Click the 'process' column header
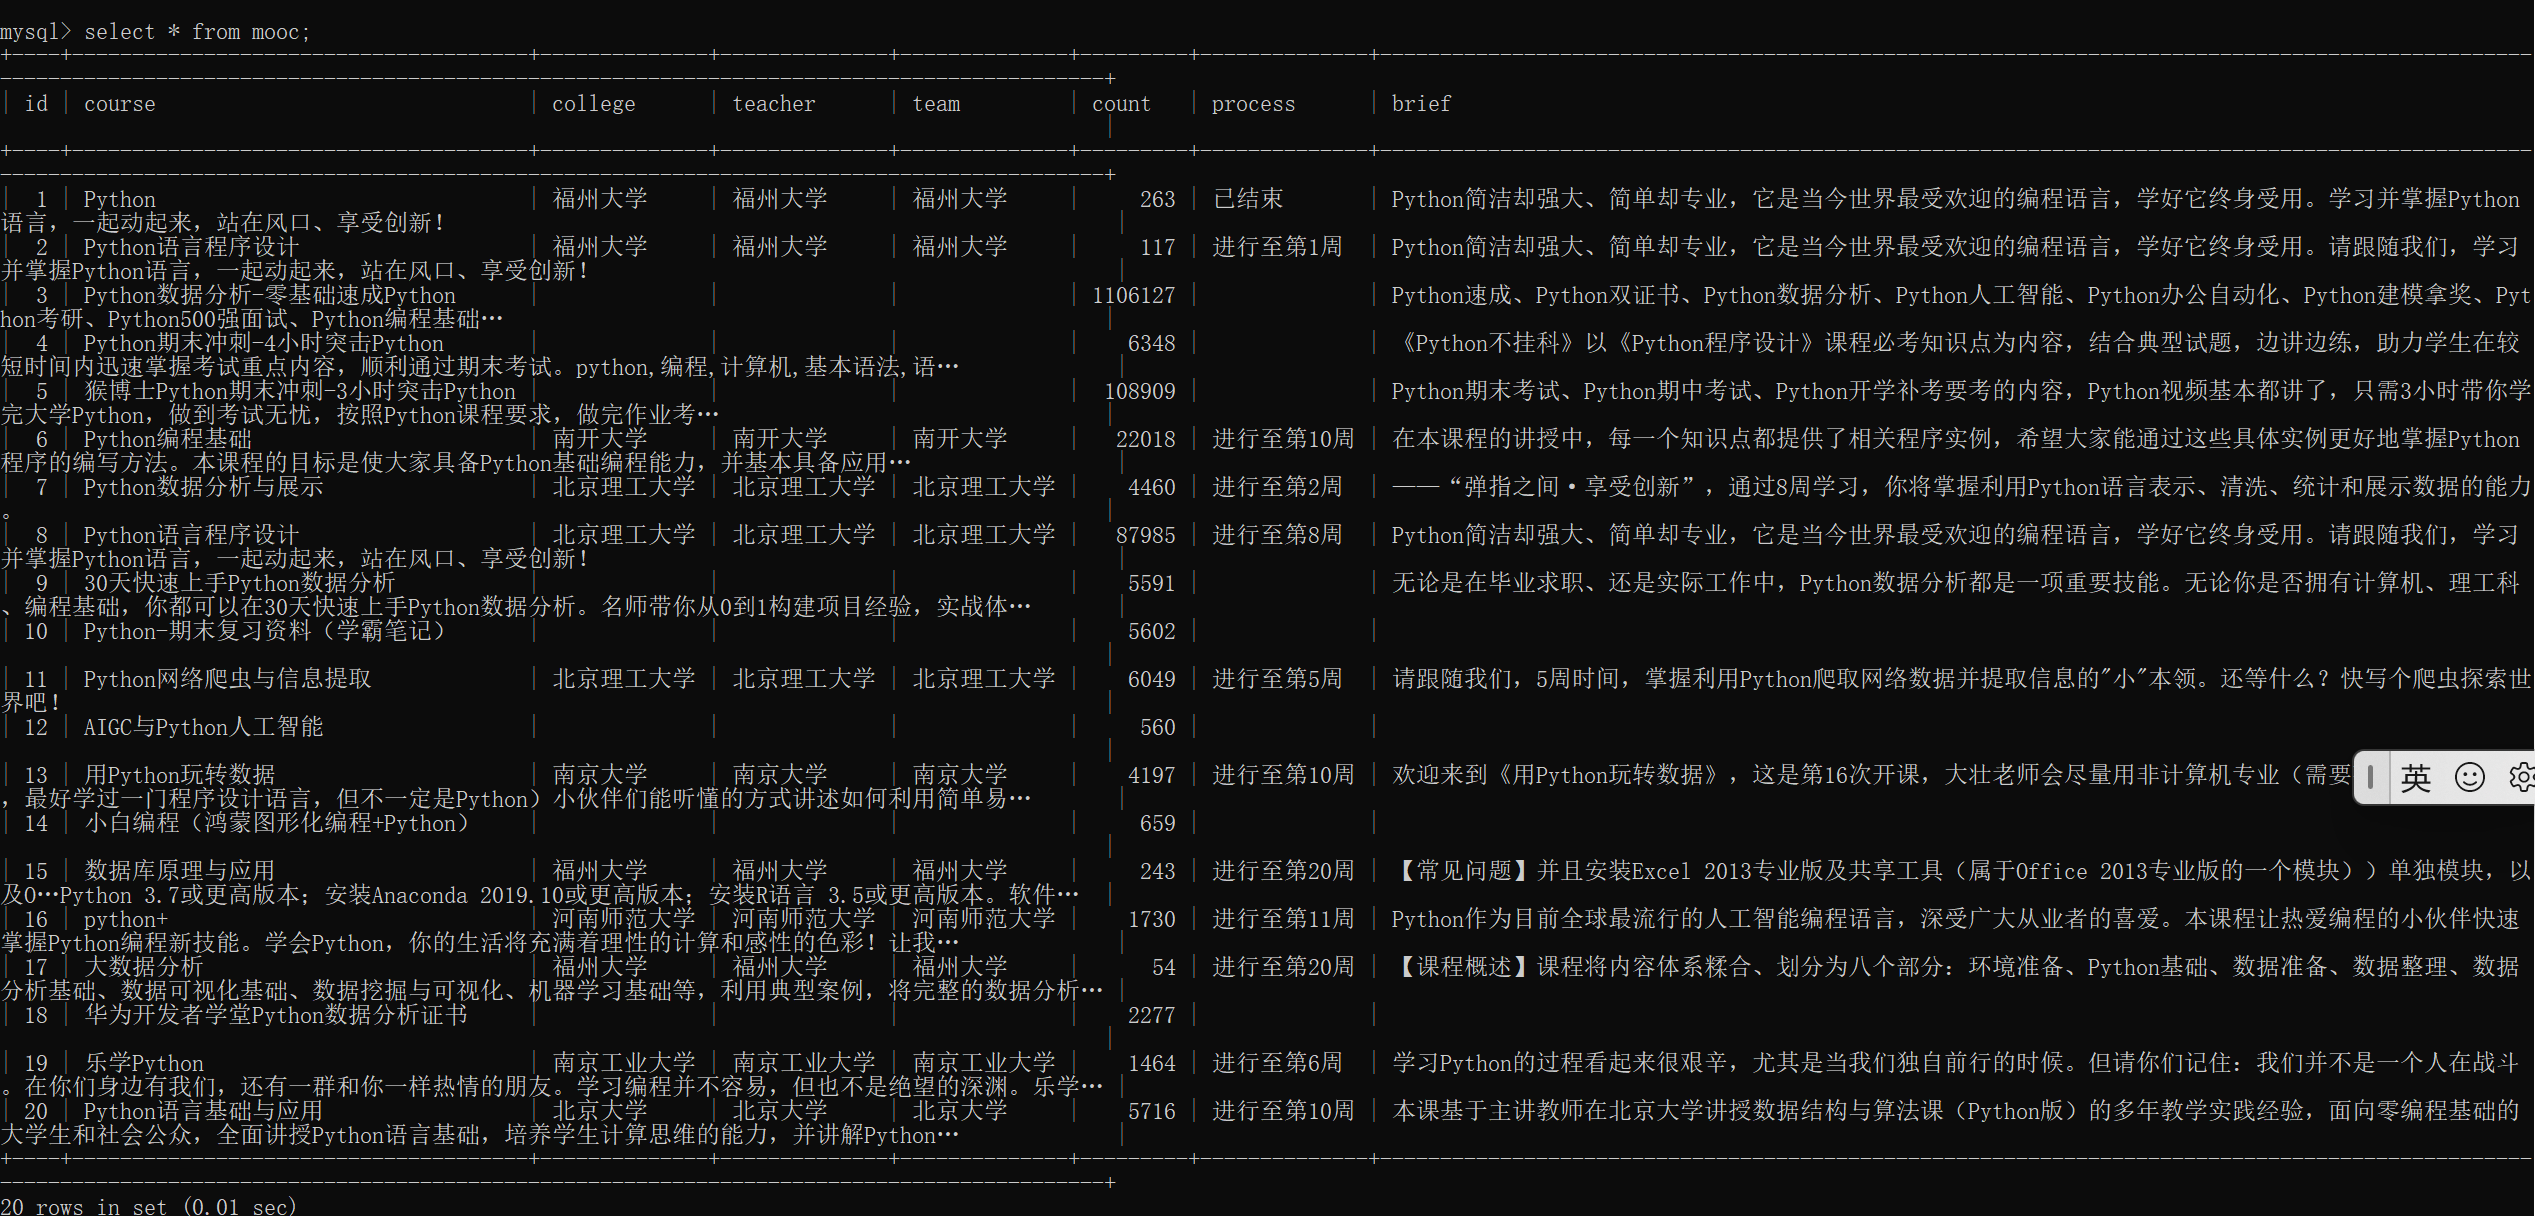Viewport: 2535px width, 1216px height. pos(1252,104)
